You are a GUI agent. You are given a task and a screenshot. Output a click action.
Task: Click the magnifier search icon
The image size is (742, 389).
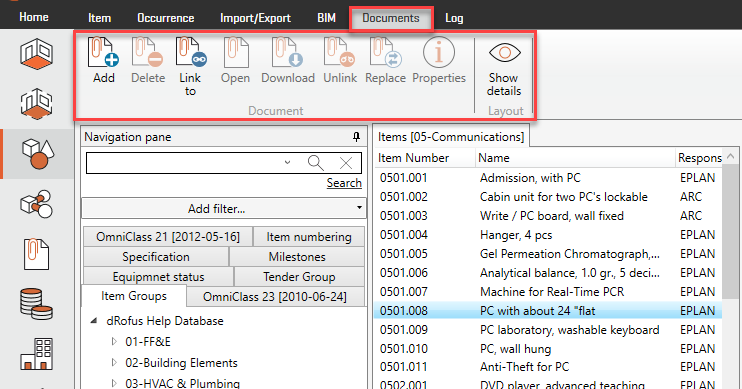pos(316,163)
